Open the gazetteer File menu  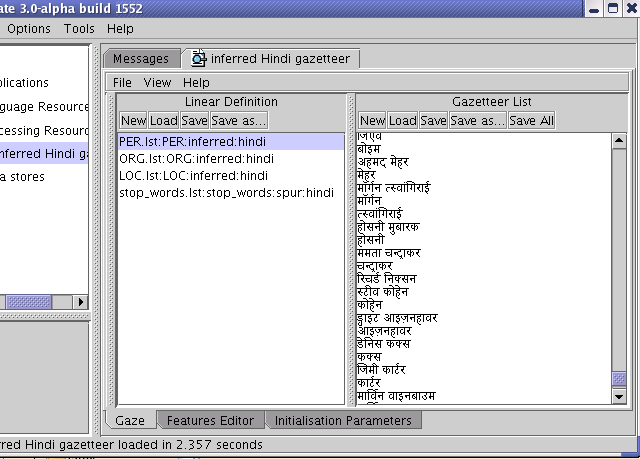click(122, 82)
